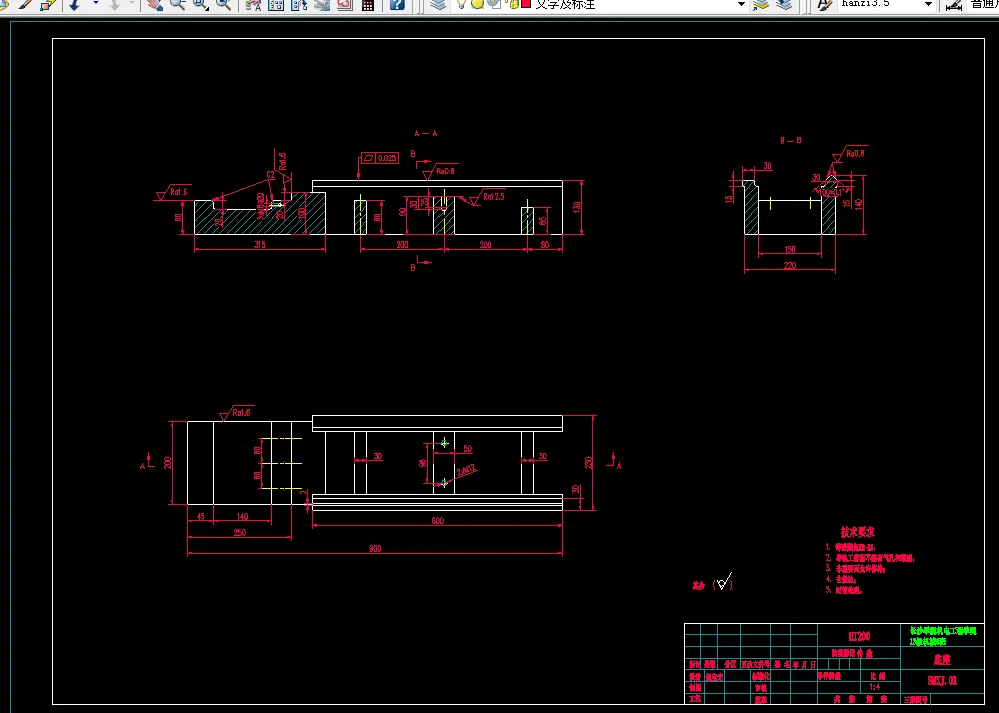Viewport: 999px width, 713px height.
Task: Click the blue Undo arrow
Action: [75, 4]
